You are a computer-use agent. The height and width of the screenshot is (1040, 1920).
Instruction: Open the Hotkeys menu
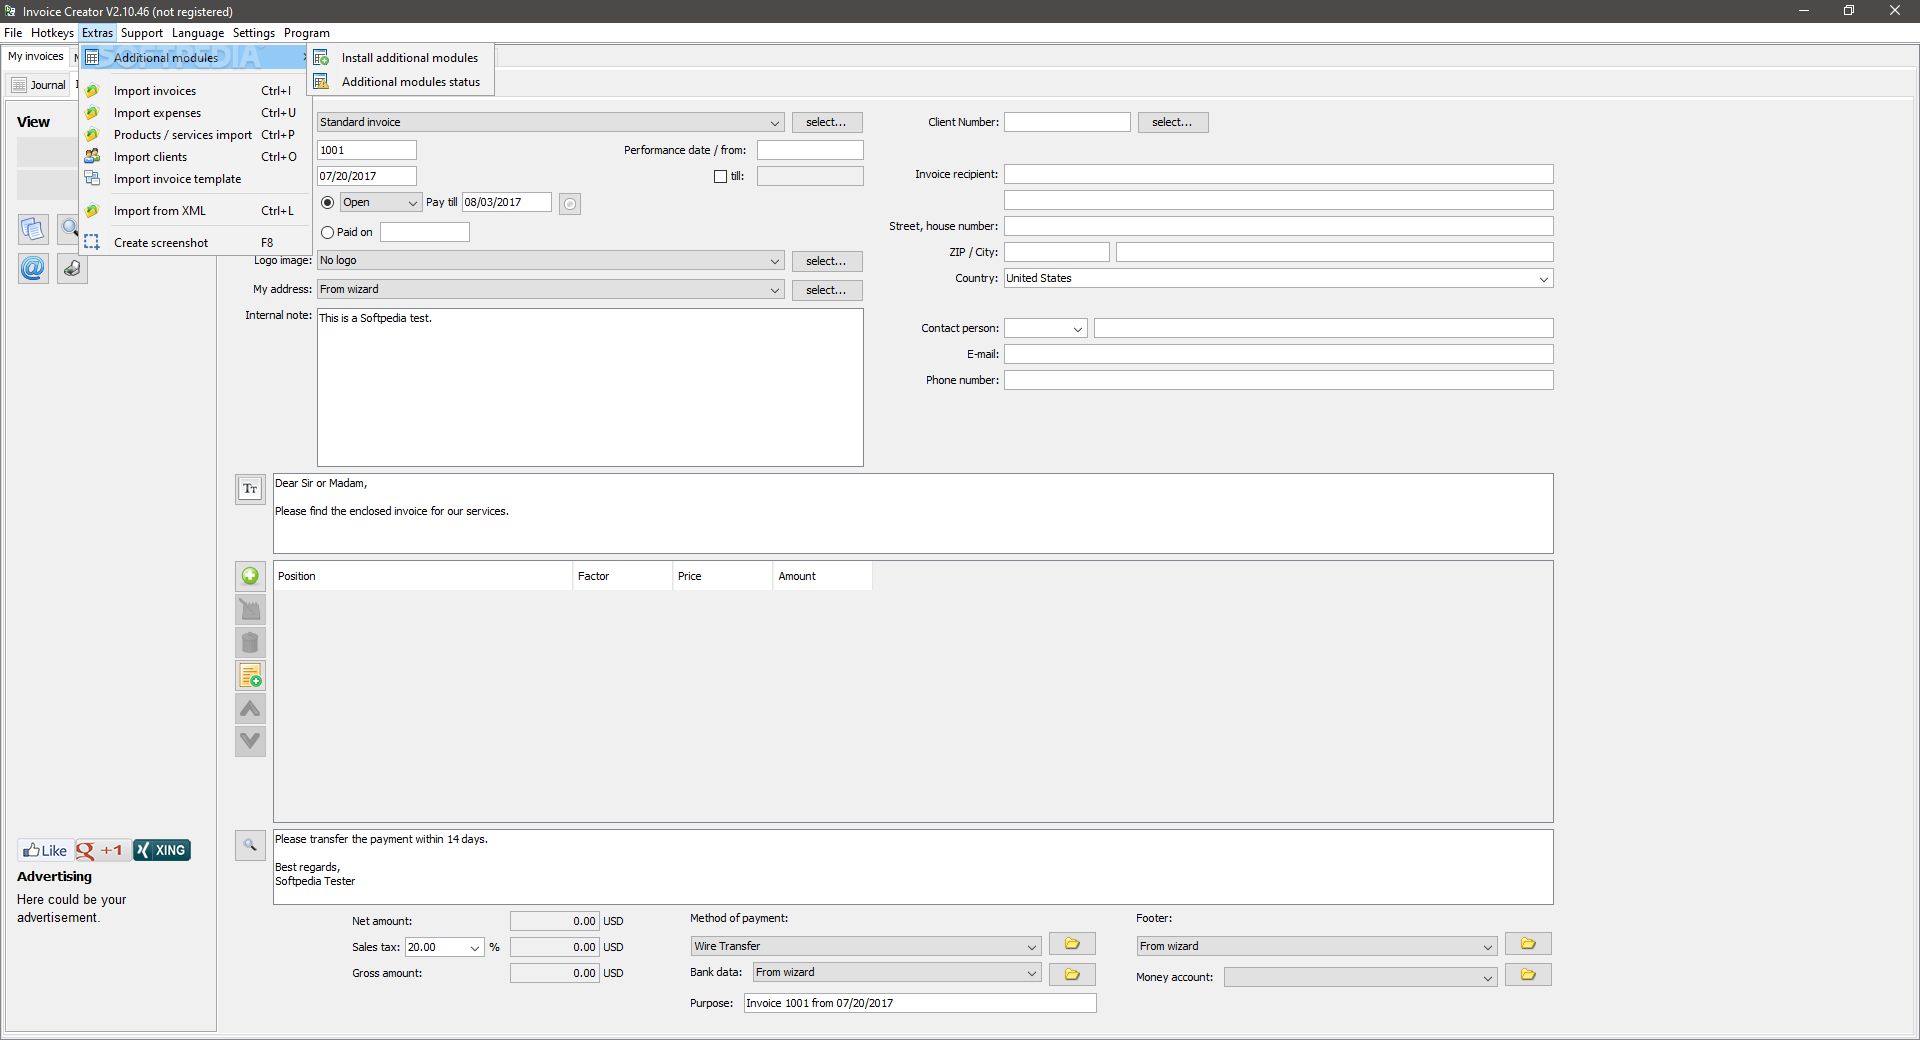[x=52, y=33]
